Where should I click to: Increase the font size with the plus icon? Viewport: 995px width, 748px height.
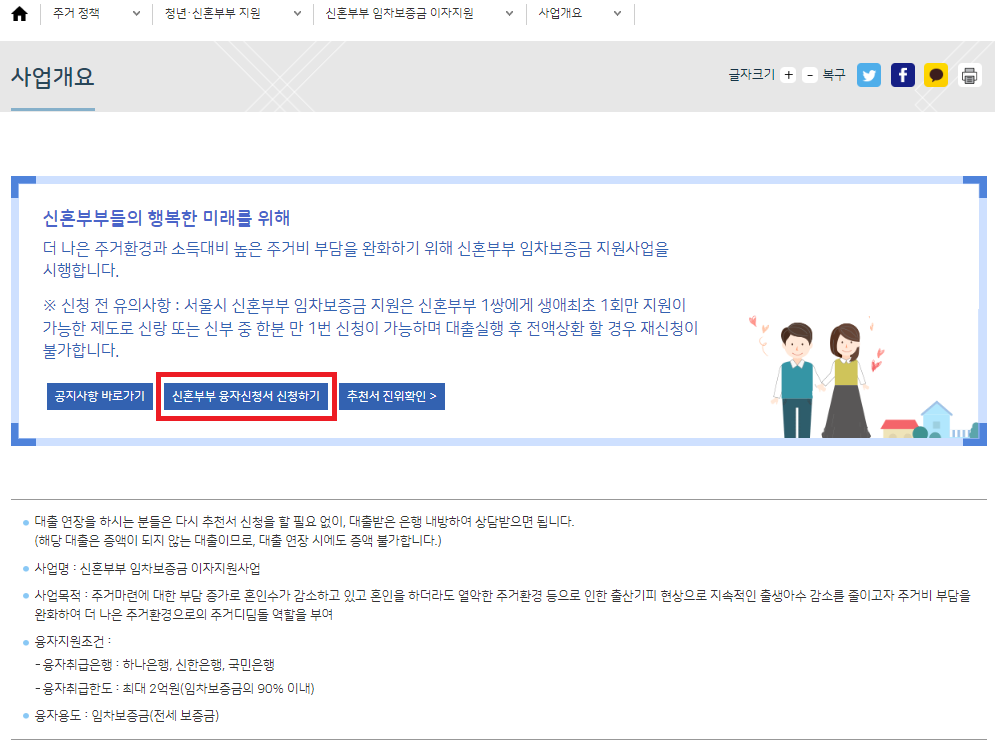789,74
